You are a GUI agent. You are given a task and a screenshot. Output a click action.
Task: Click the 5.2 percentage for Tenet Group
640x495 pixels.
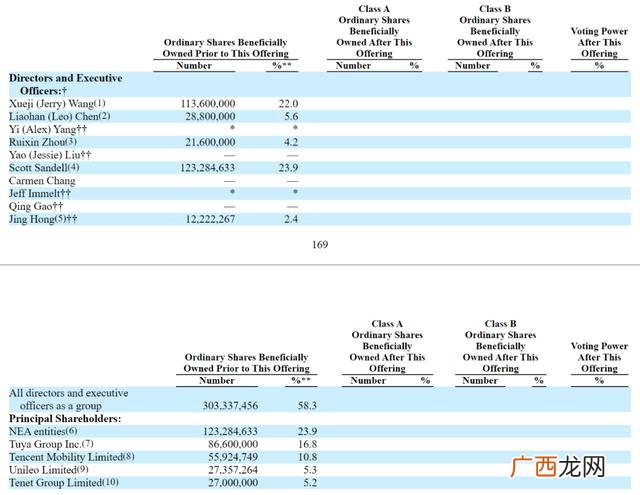(x=310, y=483)
